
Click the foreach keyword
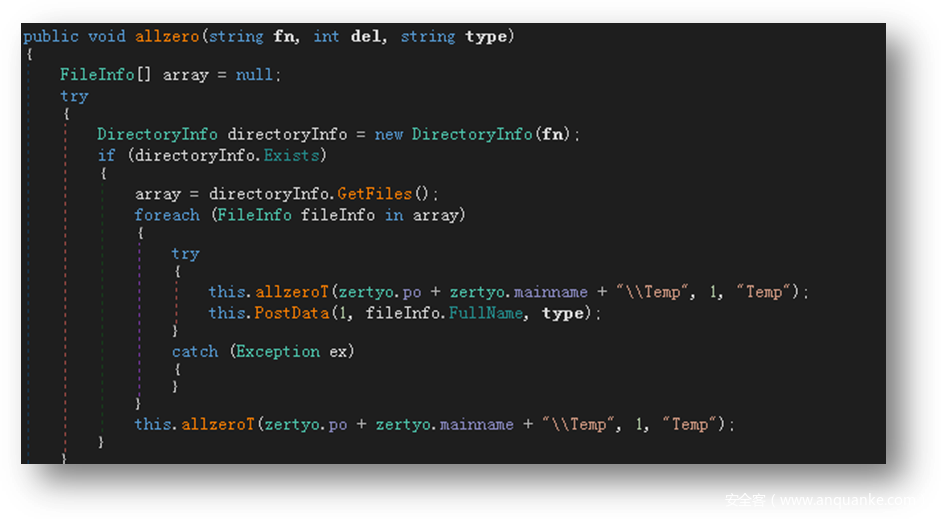[167, 214]
